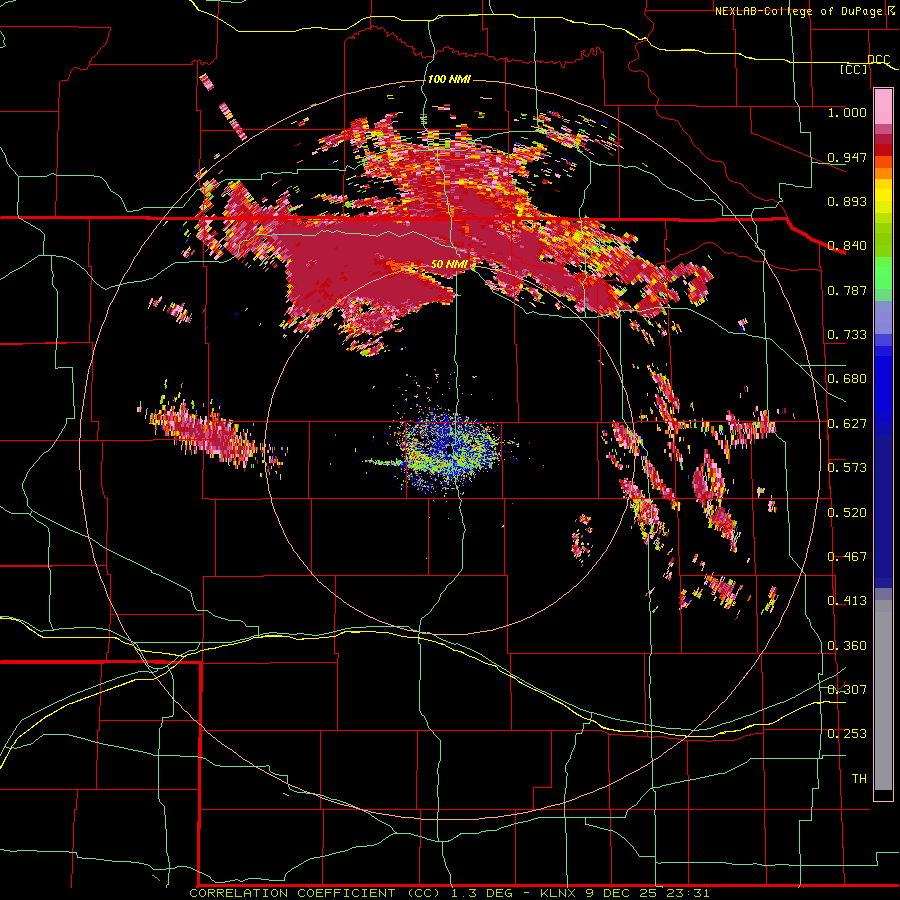
Task: Click the KLNX radar site identifier
Action: tap(560, 893)
